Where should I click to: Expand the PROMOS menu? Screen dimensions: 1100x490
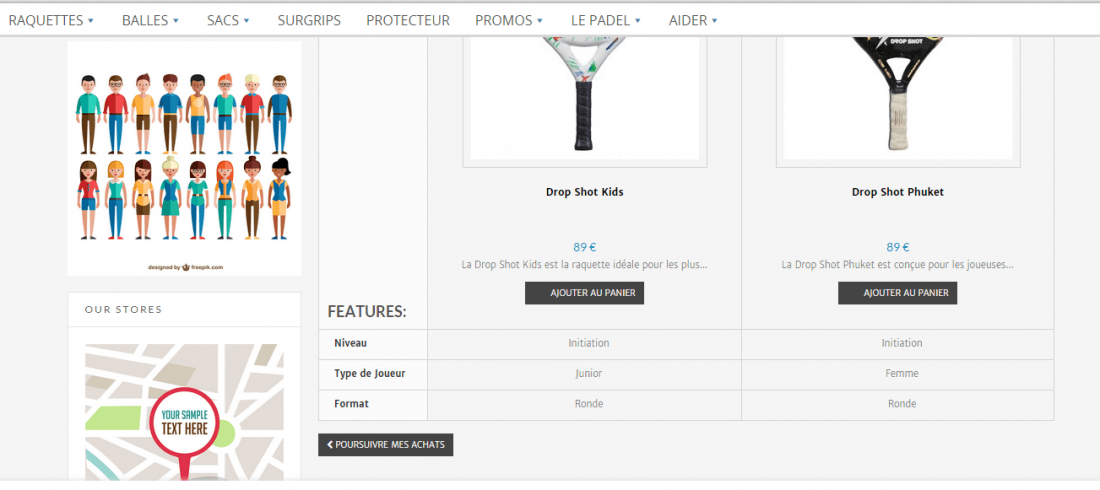coord(509,20)
